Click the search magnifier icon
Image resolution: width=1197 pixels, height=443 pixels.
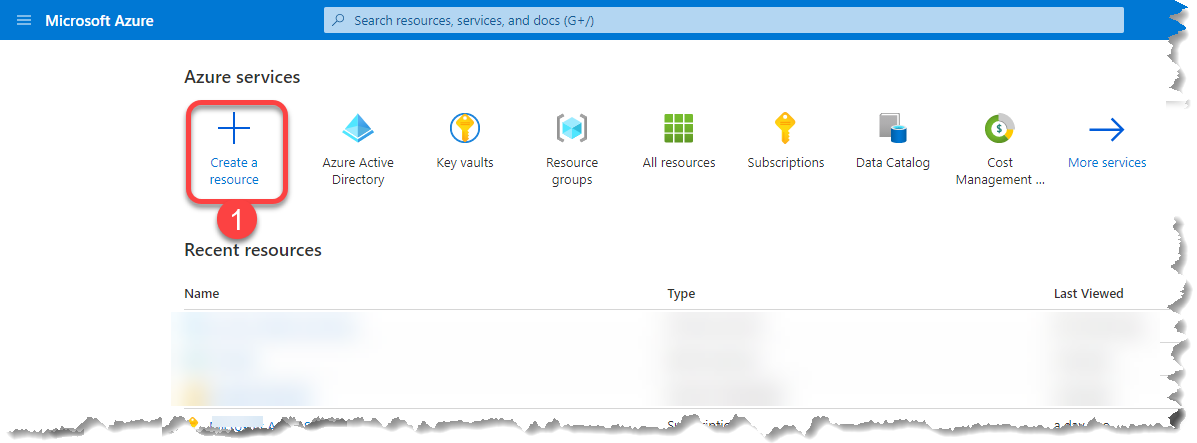click(340, 21)
